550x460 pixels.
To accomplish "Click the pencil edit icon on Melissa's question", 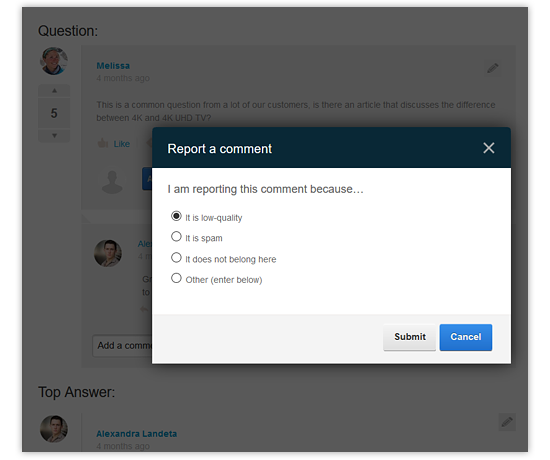I will pyautogui.click(x=492, y=68).
